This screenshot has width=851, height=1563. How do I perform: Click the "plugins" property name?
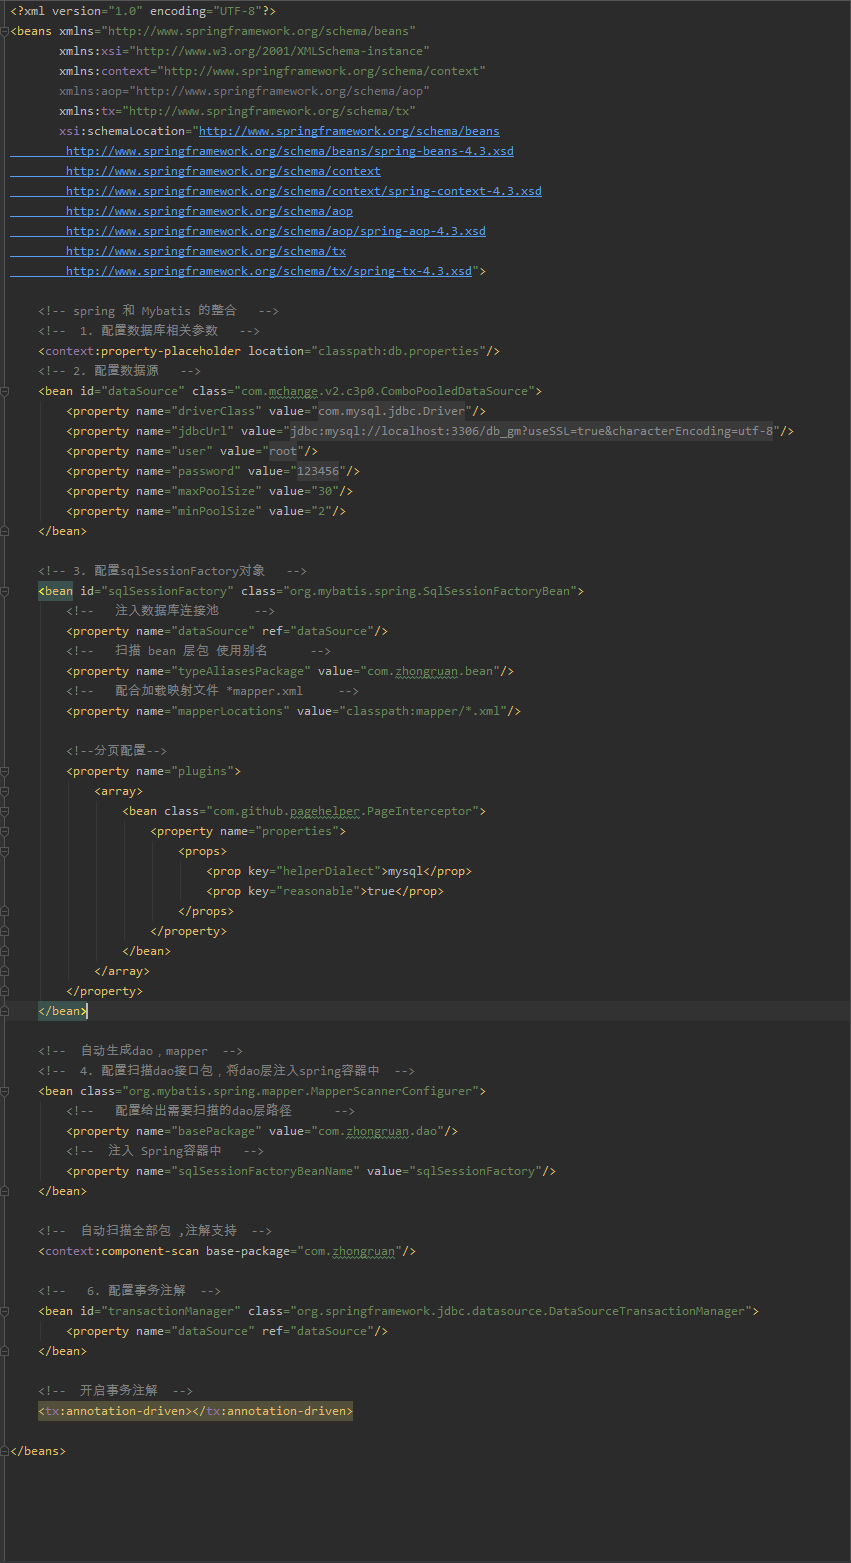click(x=205, y=771)
